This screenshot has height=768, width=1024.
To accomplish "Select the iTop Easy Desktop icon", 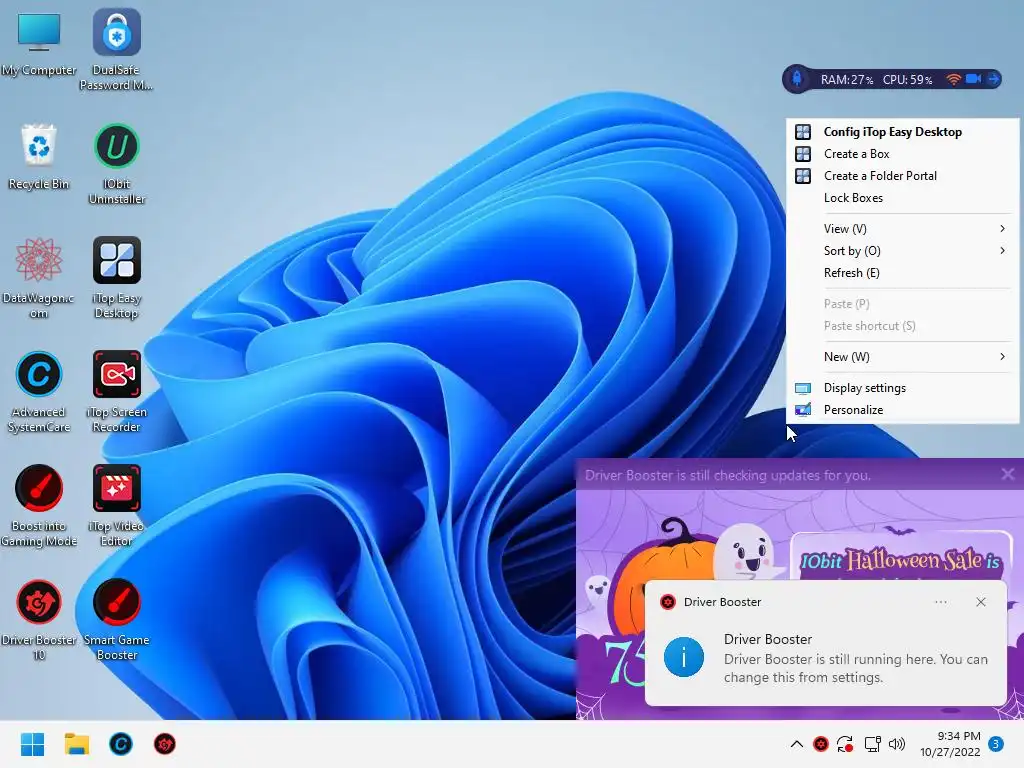I will [116, 278].
